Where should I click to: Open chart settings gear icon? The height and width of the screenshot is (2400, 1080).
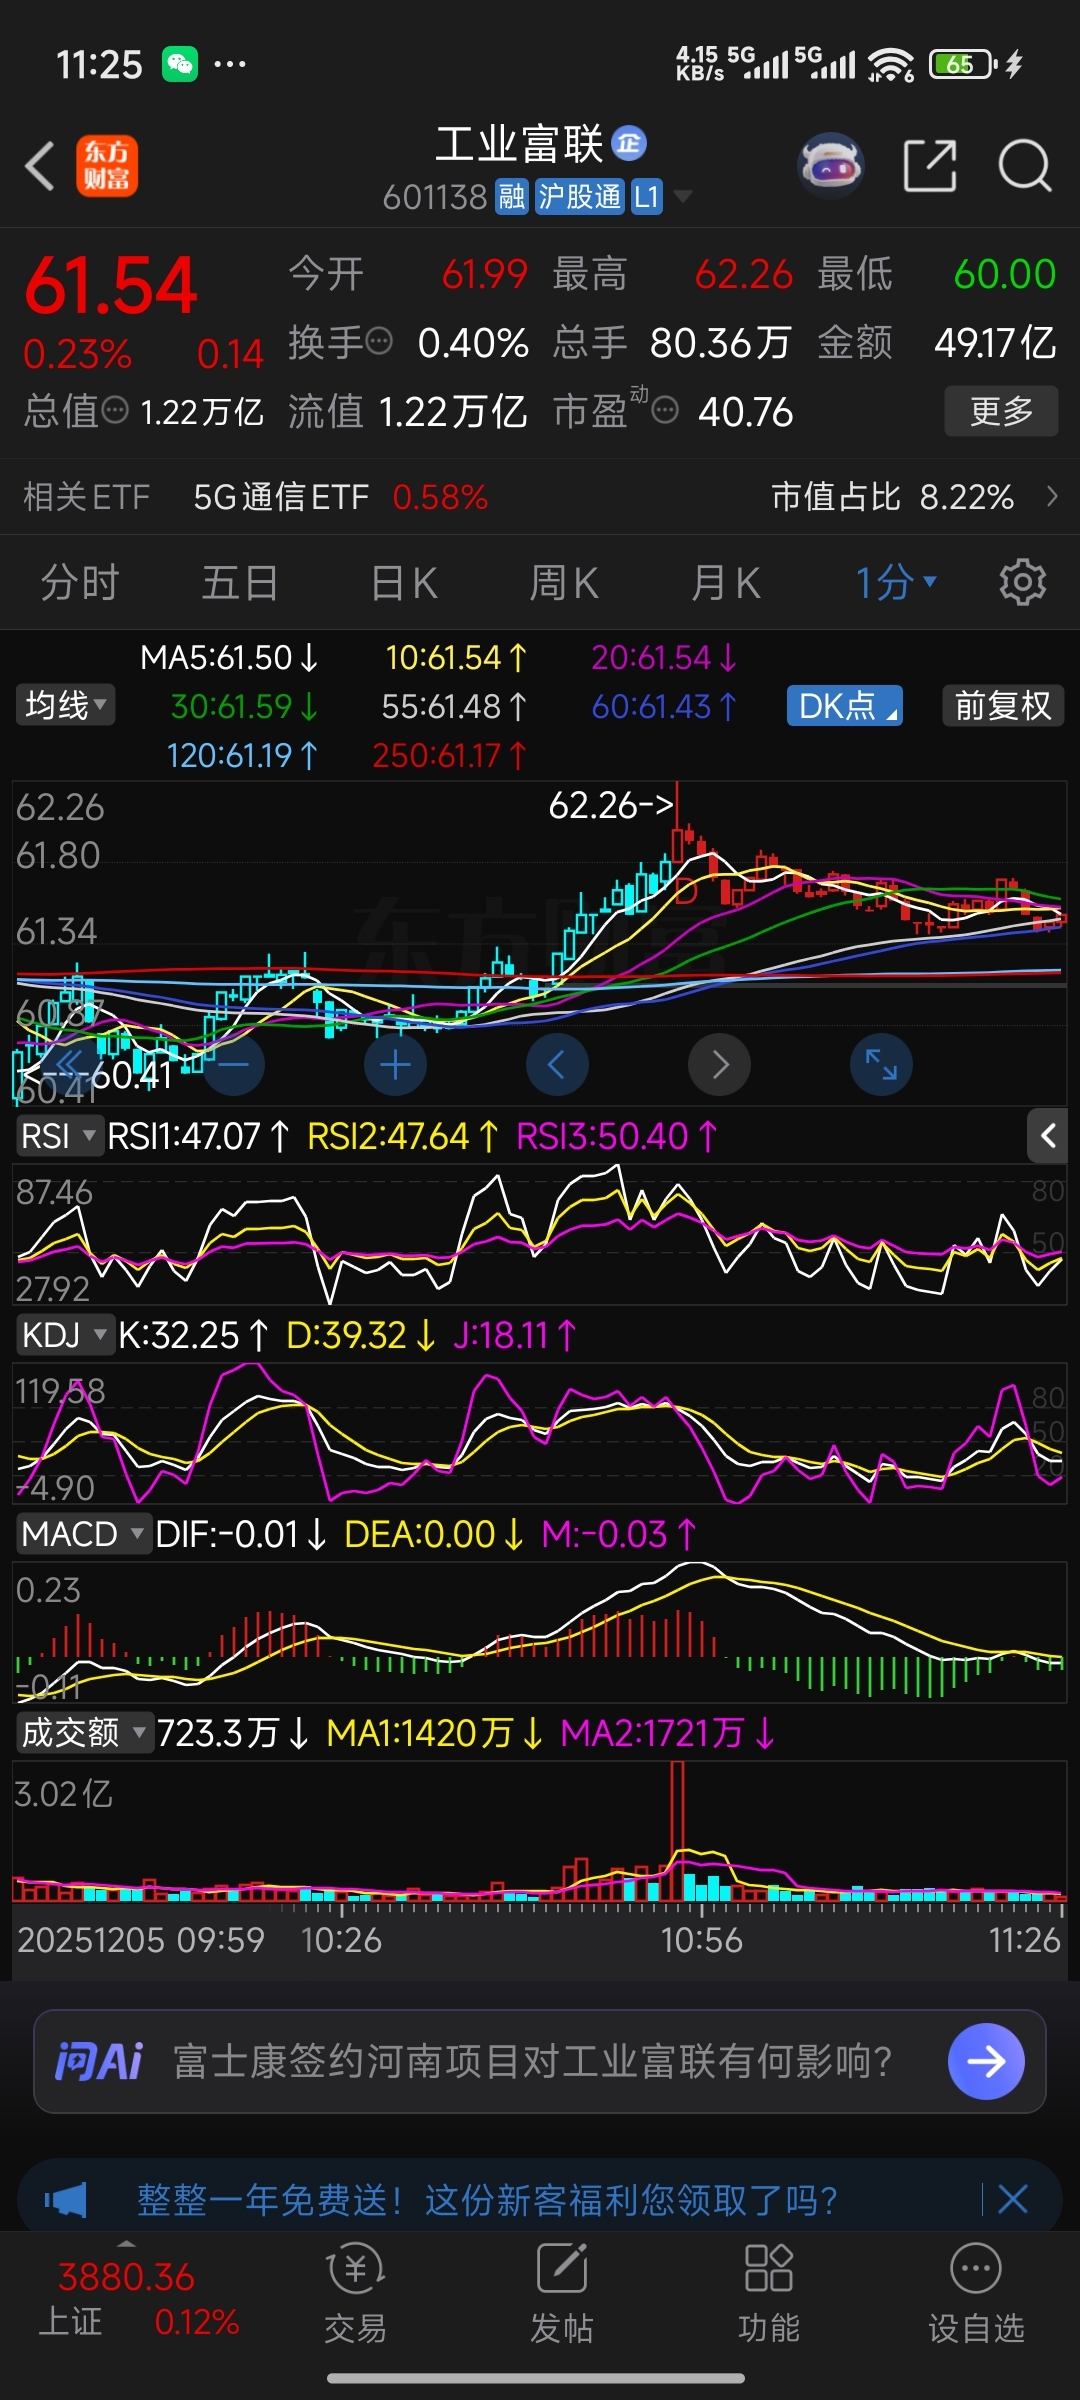coord(1022,582)
